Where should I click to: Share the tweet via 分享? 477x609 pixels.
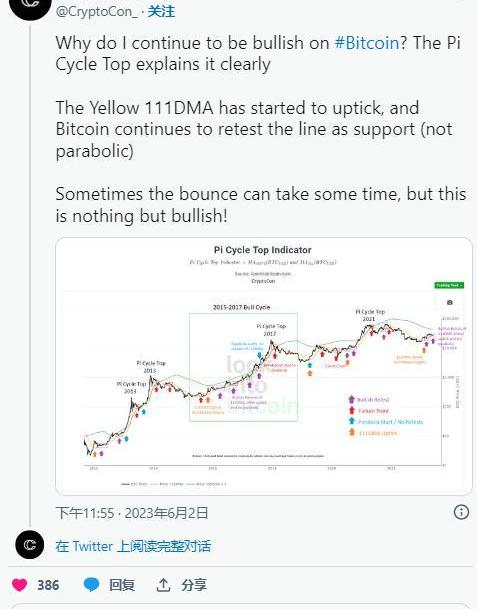pos(194,585)
